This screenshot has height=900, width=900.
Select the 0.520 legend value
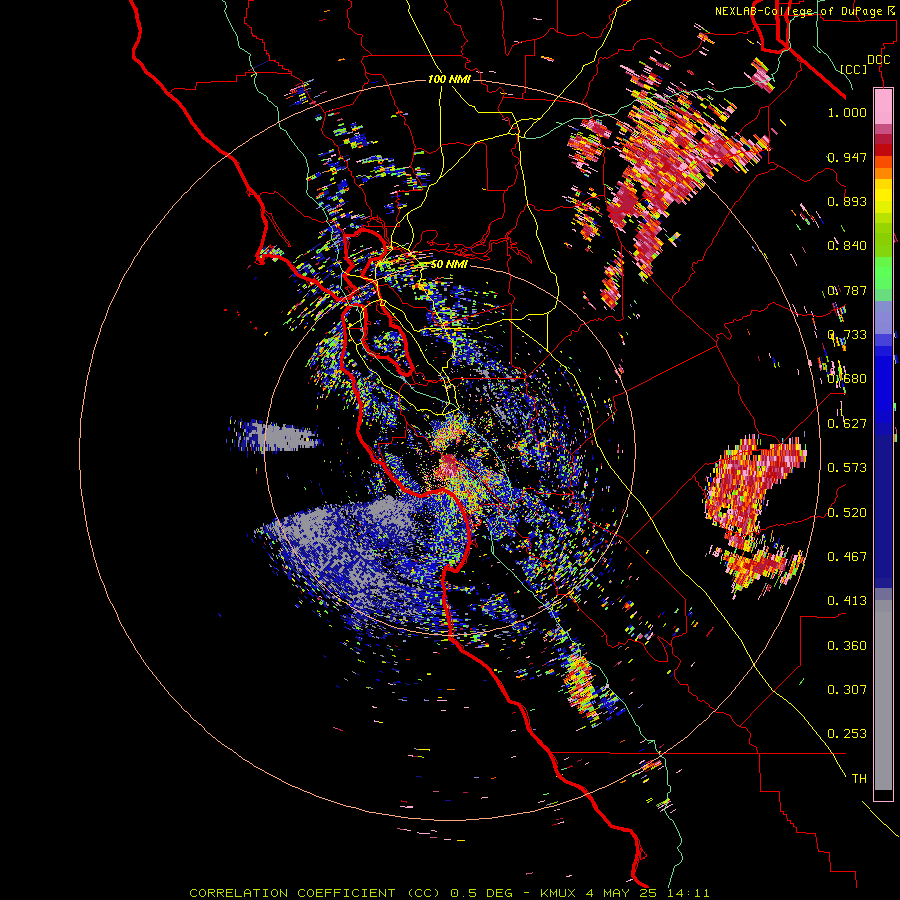847,513
